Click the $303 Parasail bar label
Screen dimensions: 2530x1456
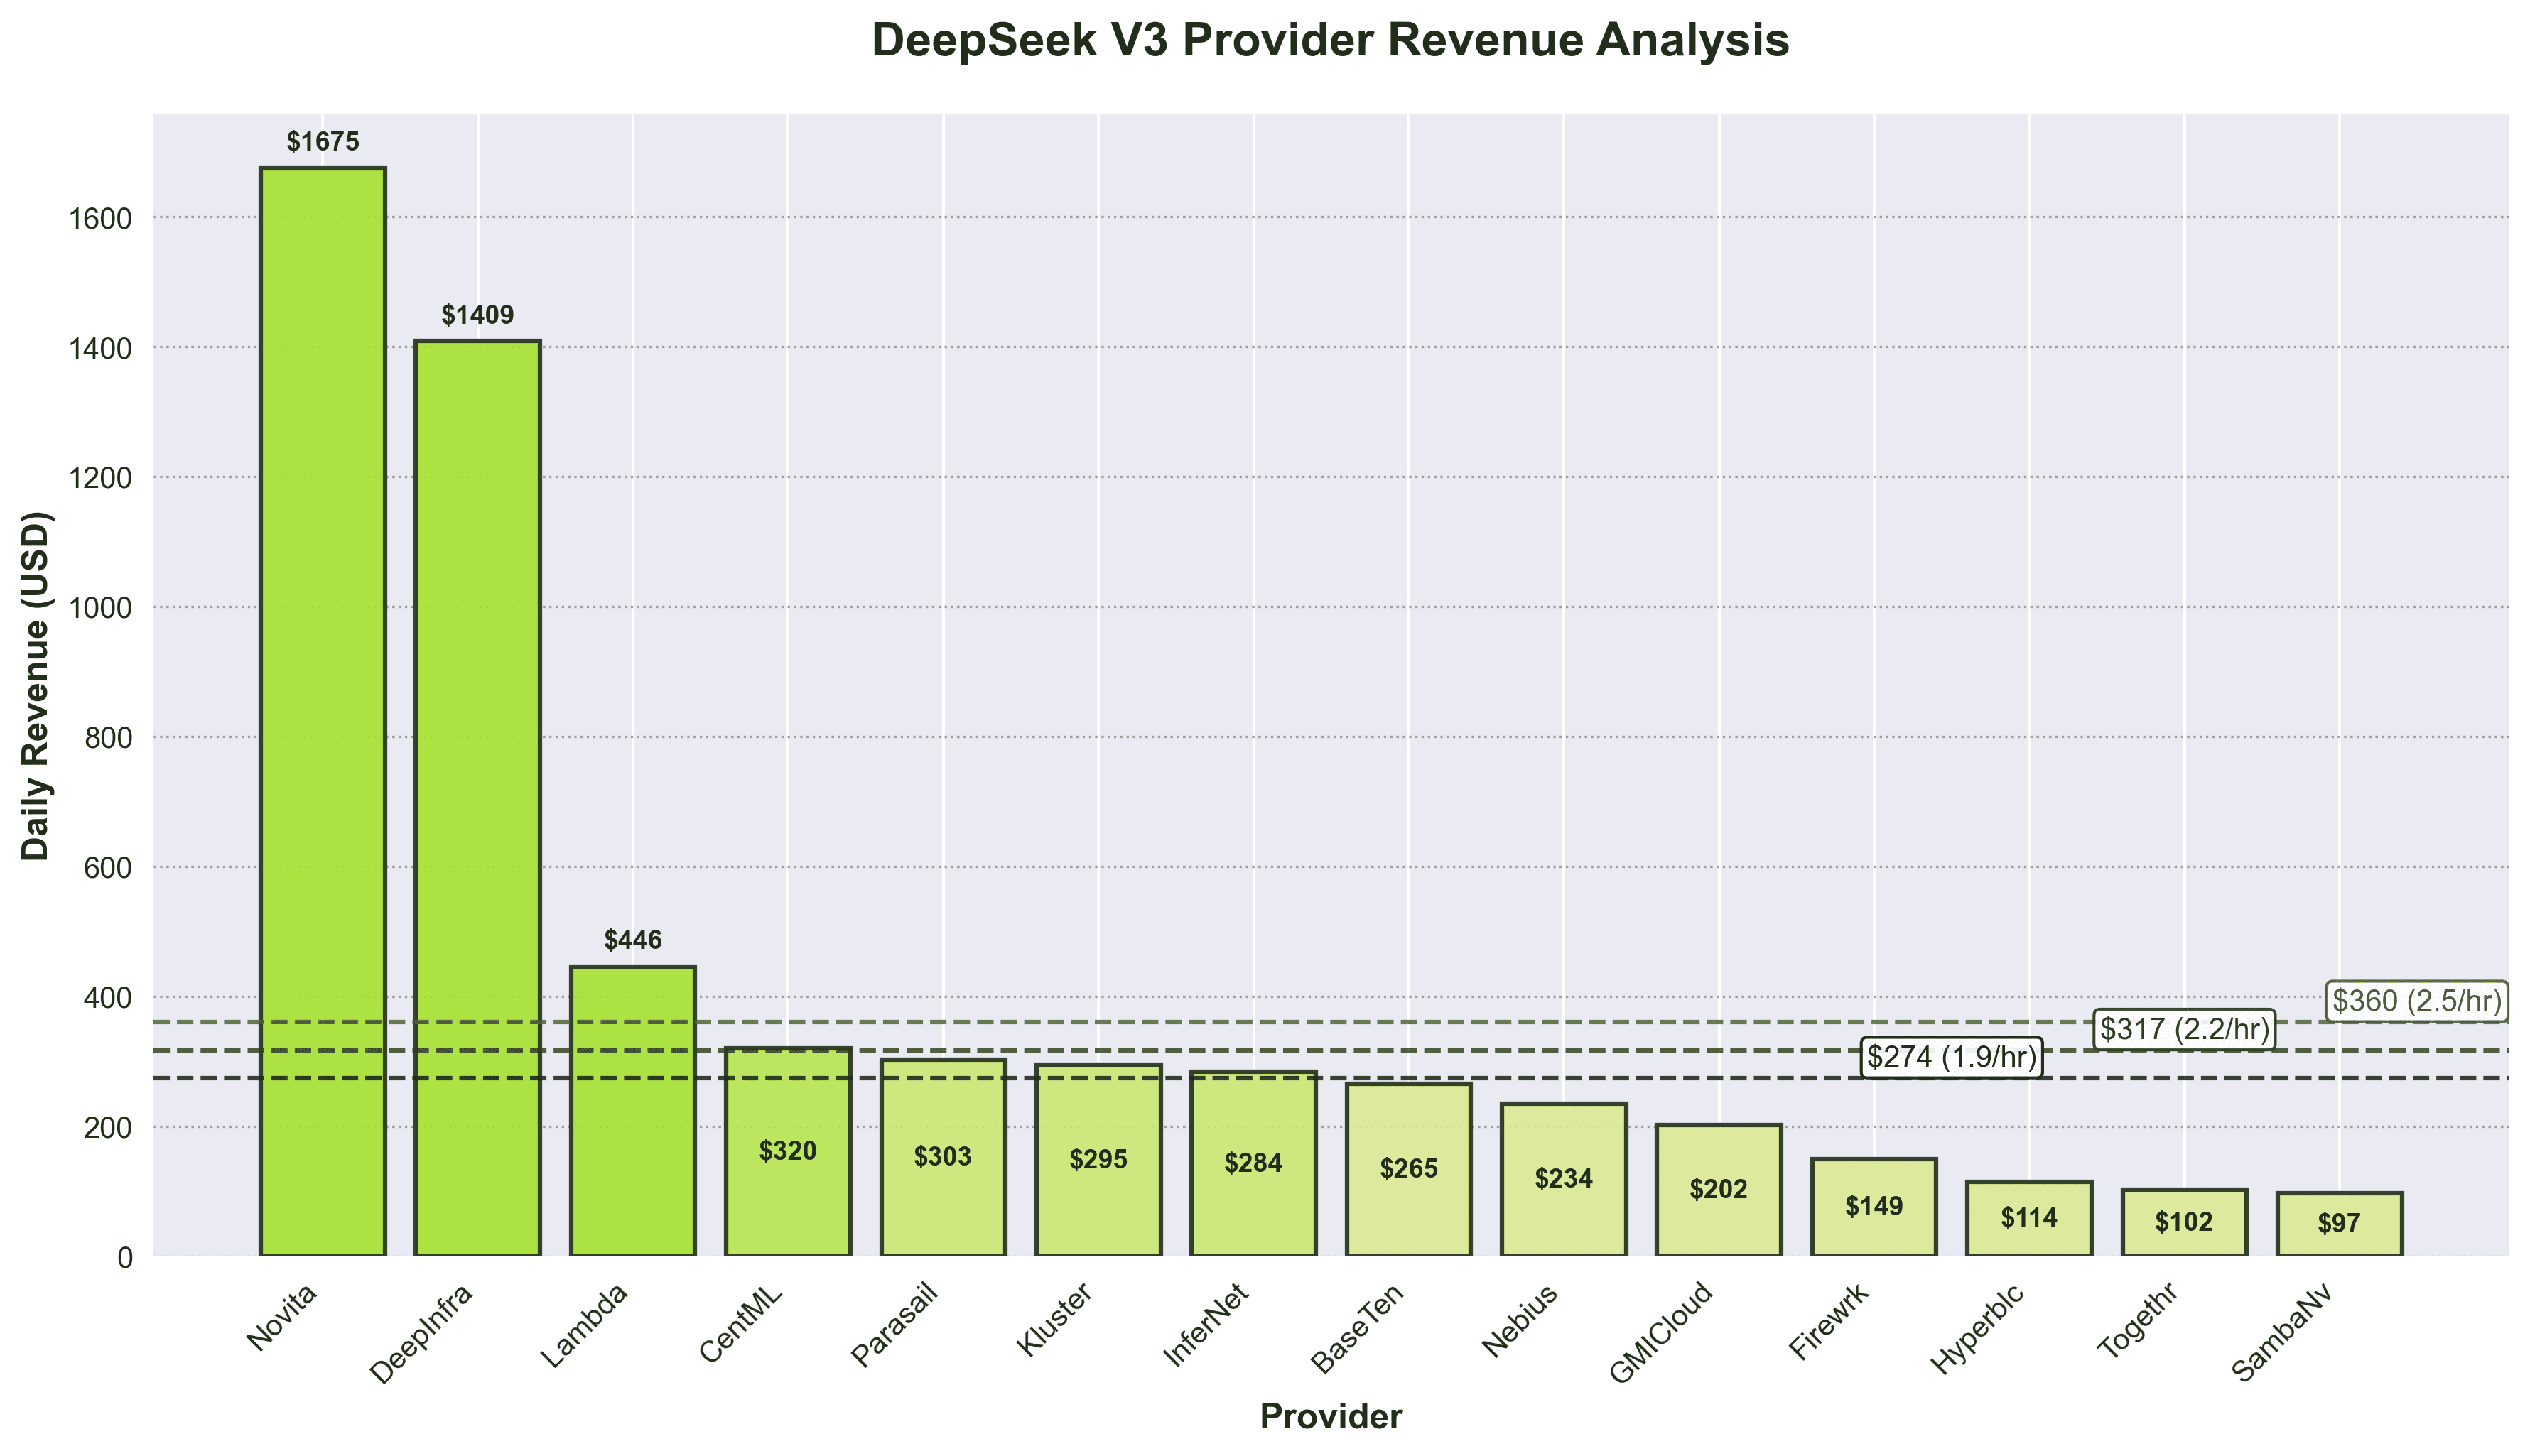click(x=943, y=1157)
